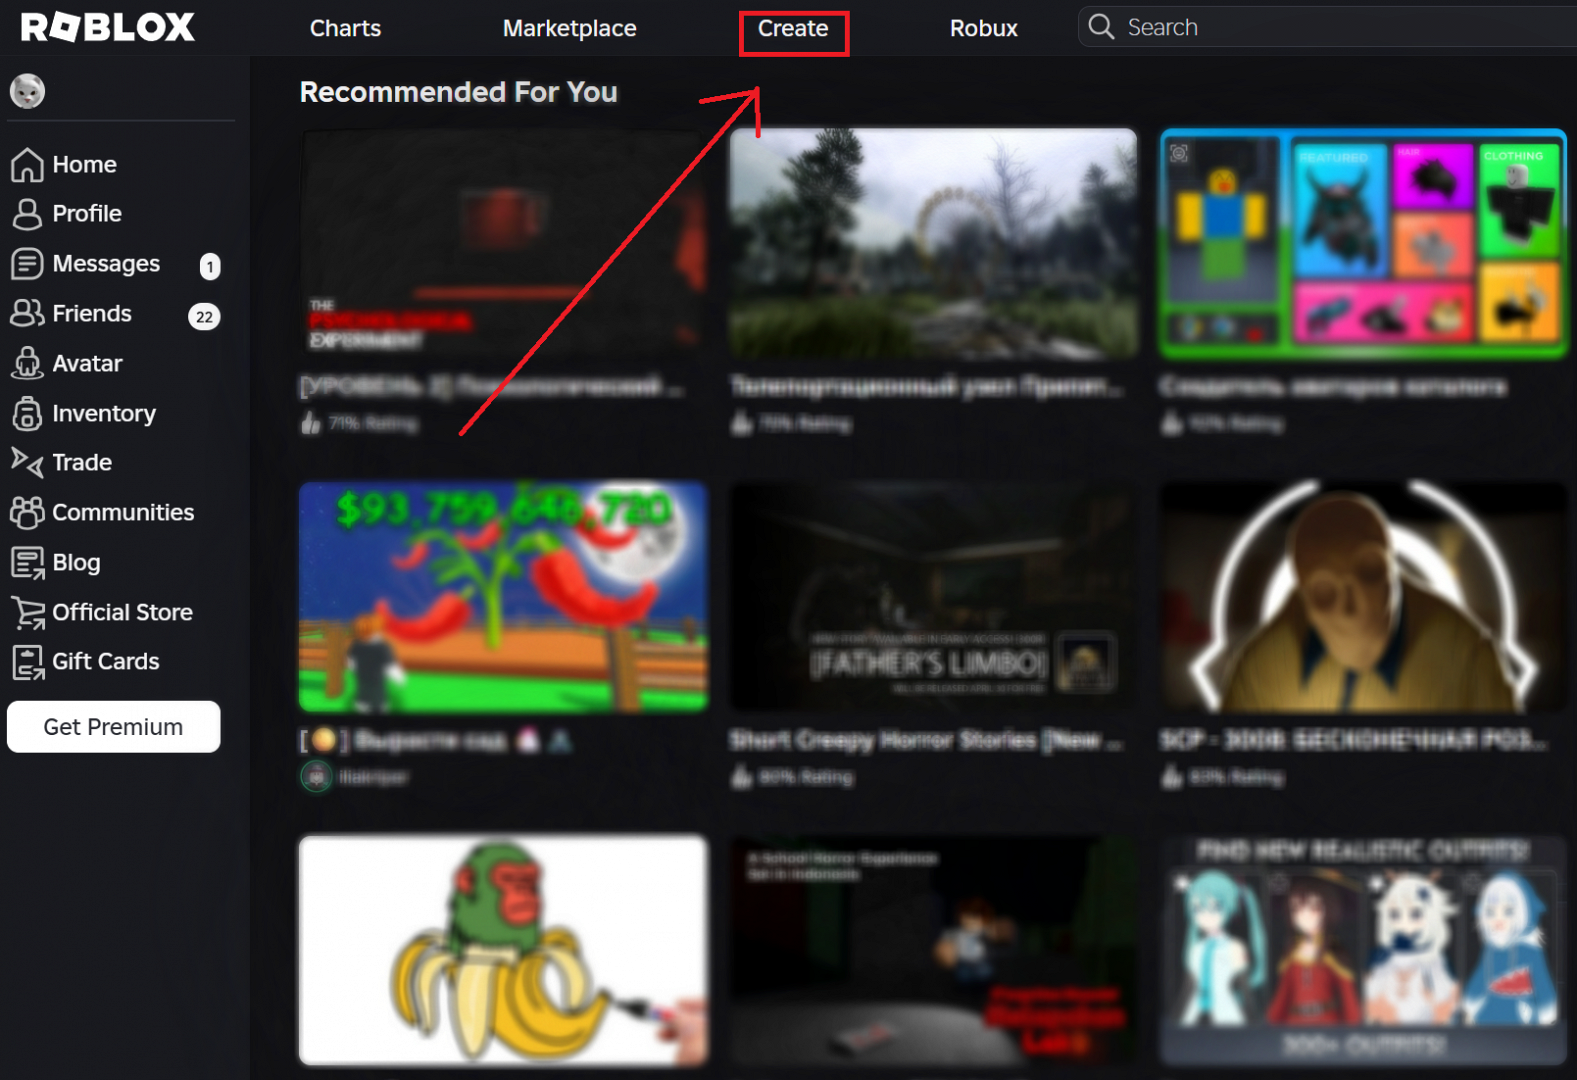Open the foggy Ferris wheel game thumbnail
This screenshot has height=1080, width=1577.
point(933,243)
